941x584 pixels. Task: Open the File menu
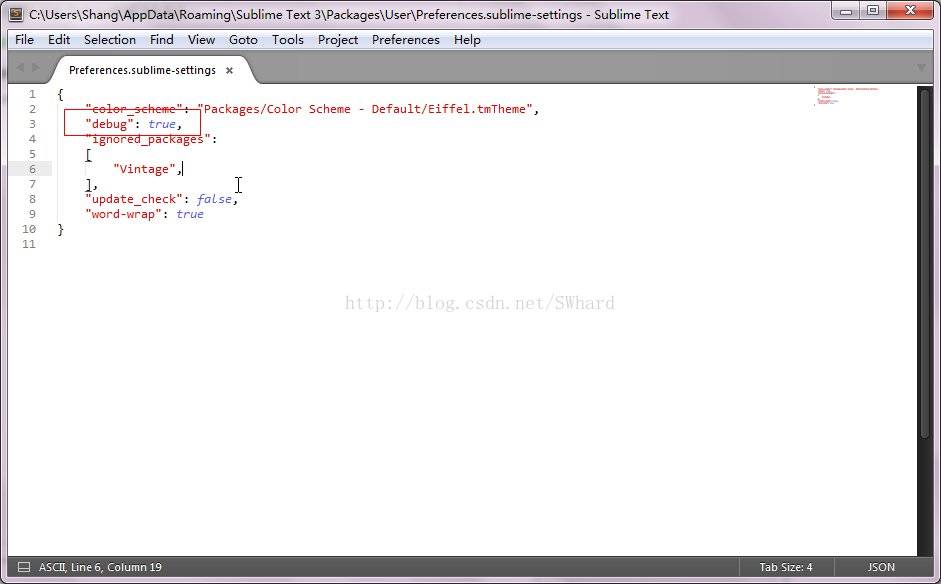coord(24,40)
